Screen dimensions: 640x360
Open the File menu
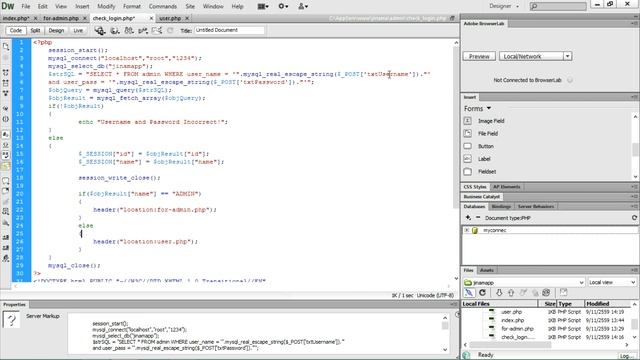tap(26, 7)
